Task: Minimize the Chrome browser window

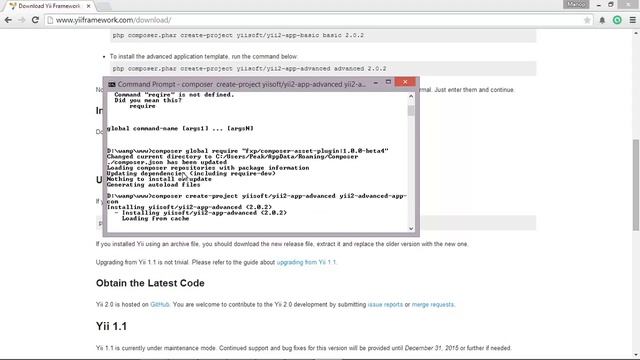Action: tap(598, 5)
